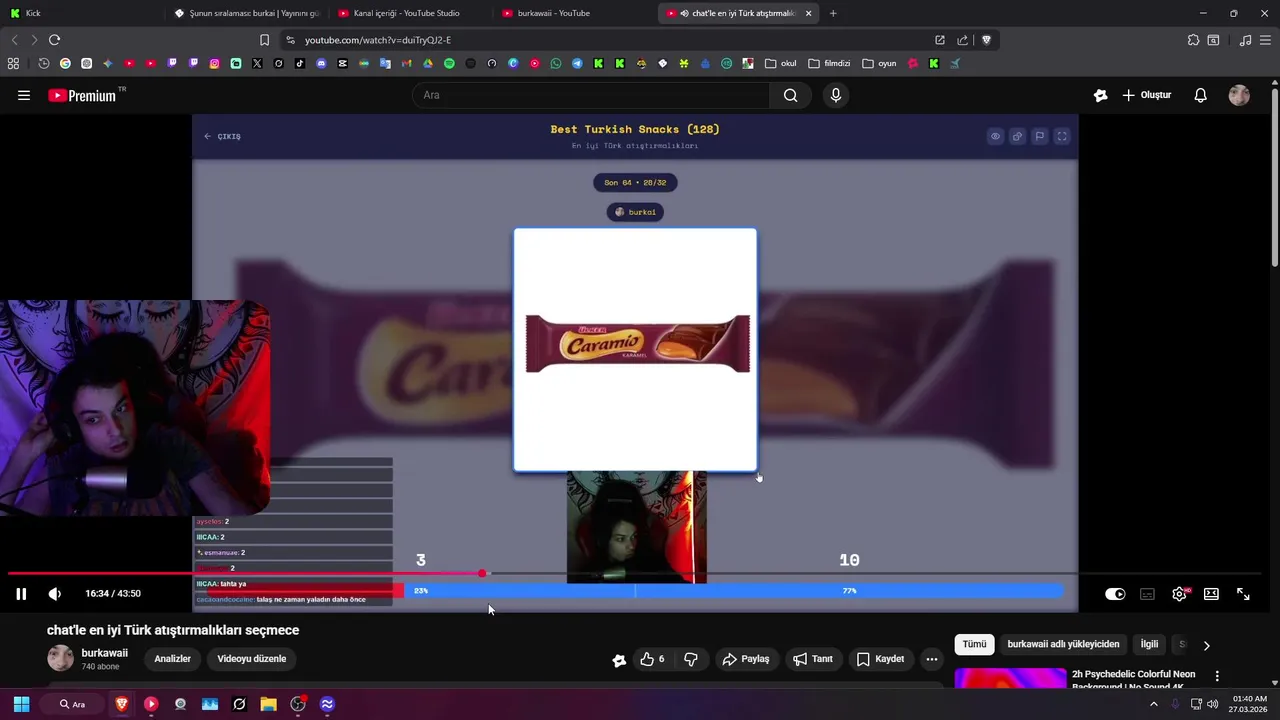The width and height of the screenshot is (1280, 720).
Task: Show next filter chips arrow
Action: (1206, 646)
